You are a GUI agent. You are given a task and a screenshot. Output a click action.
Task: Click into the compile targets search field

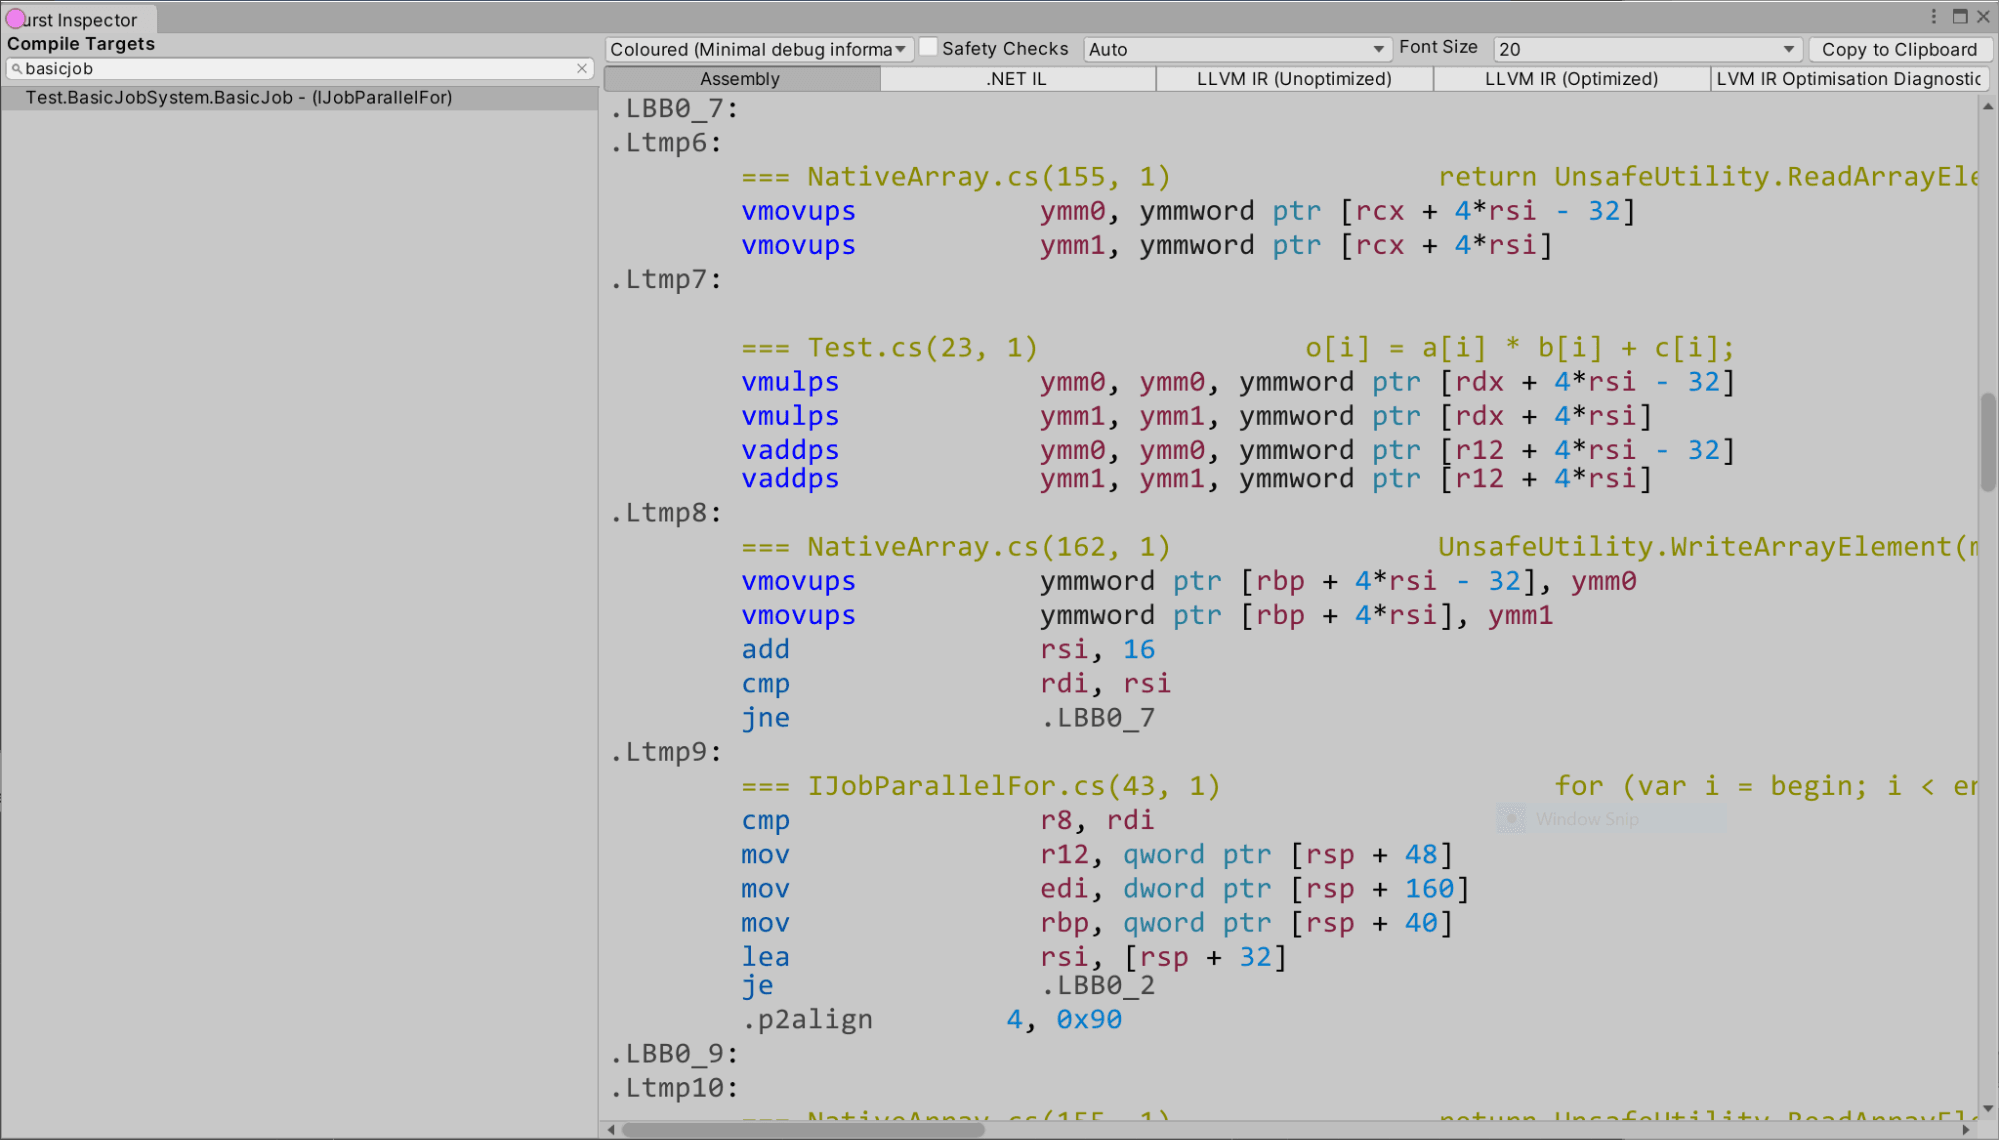pyautogui.click(x=298, y=69)
